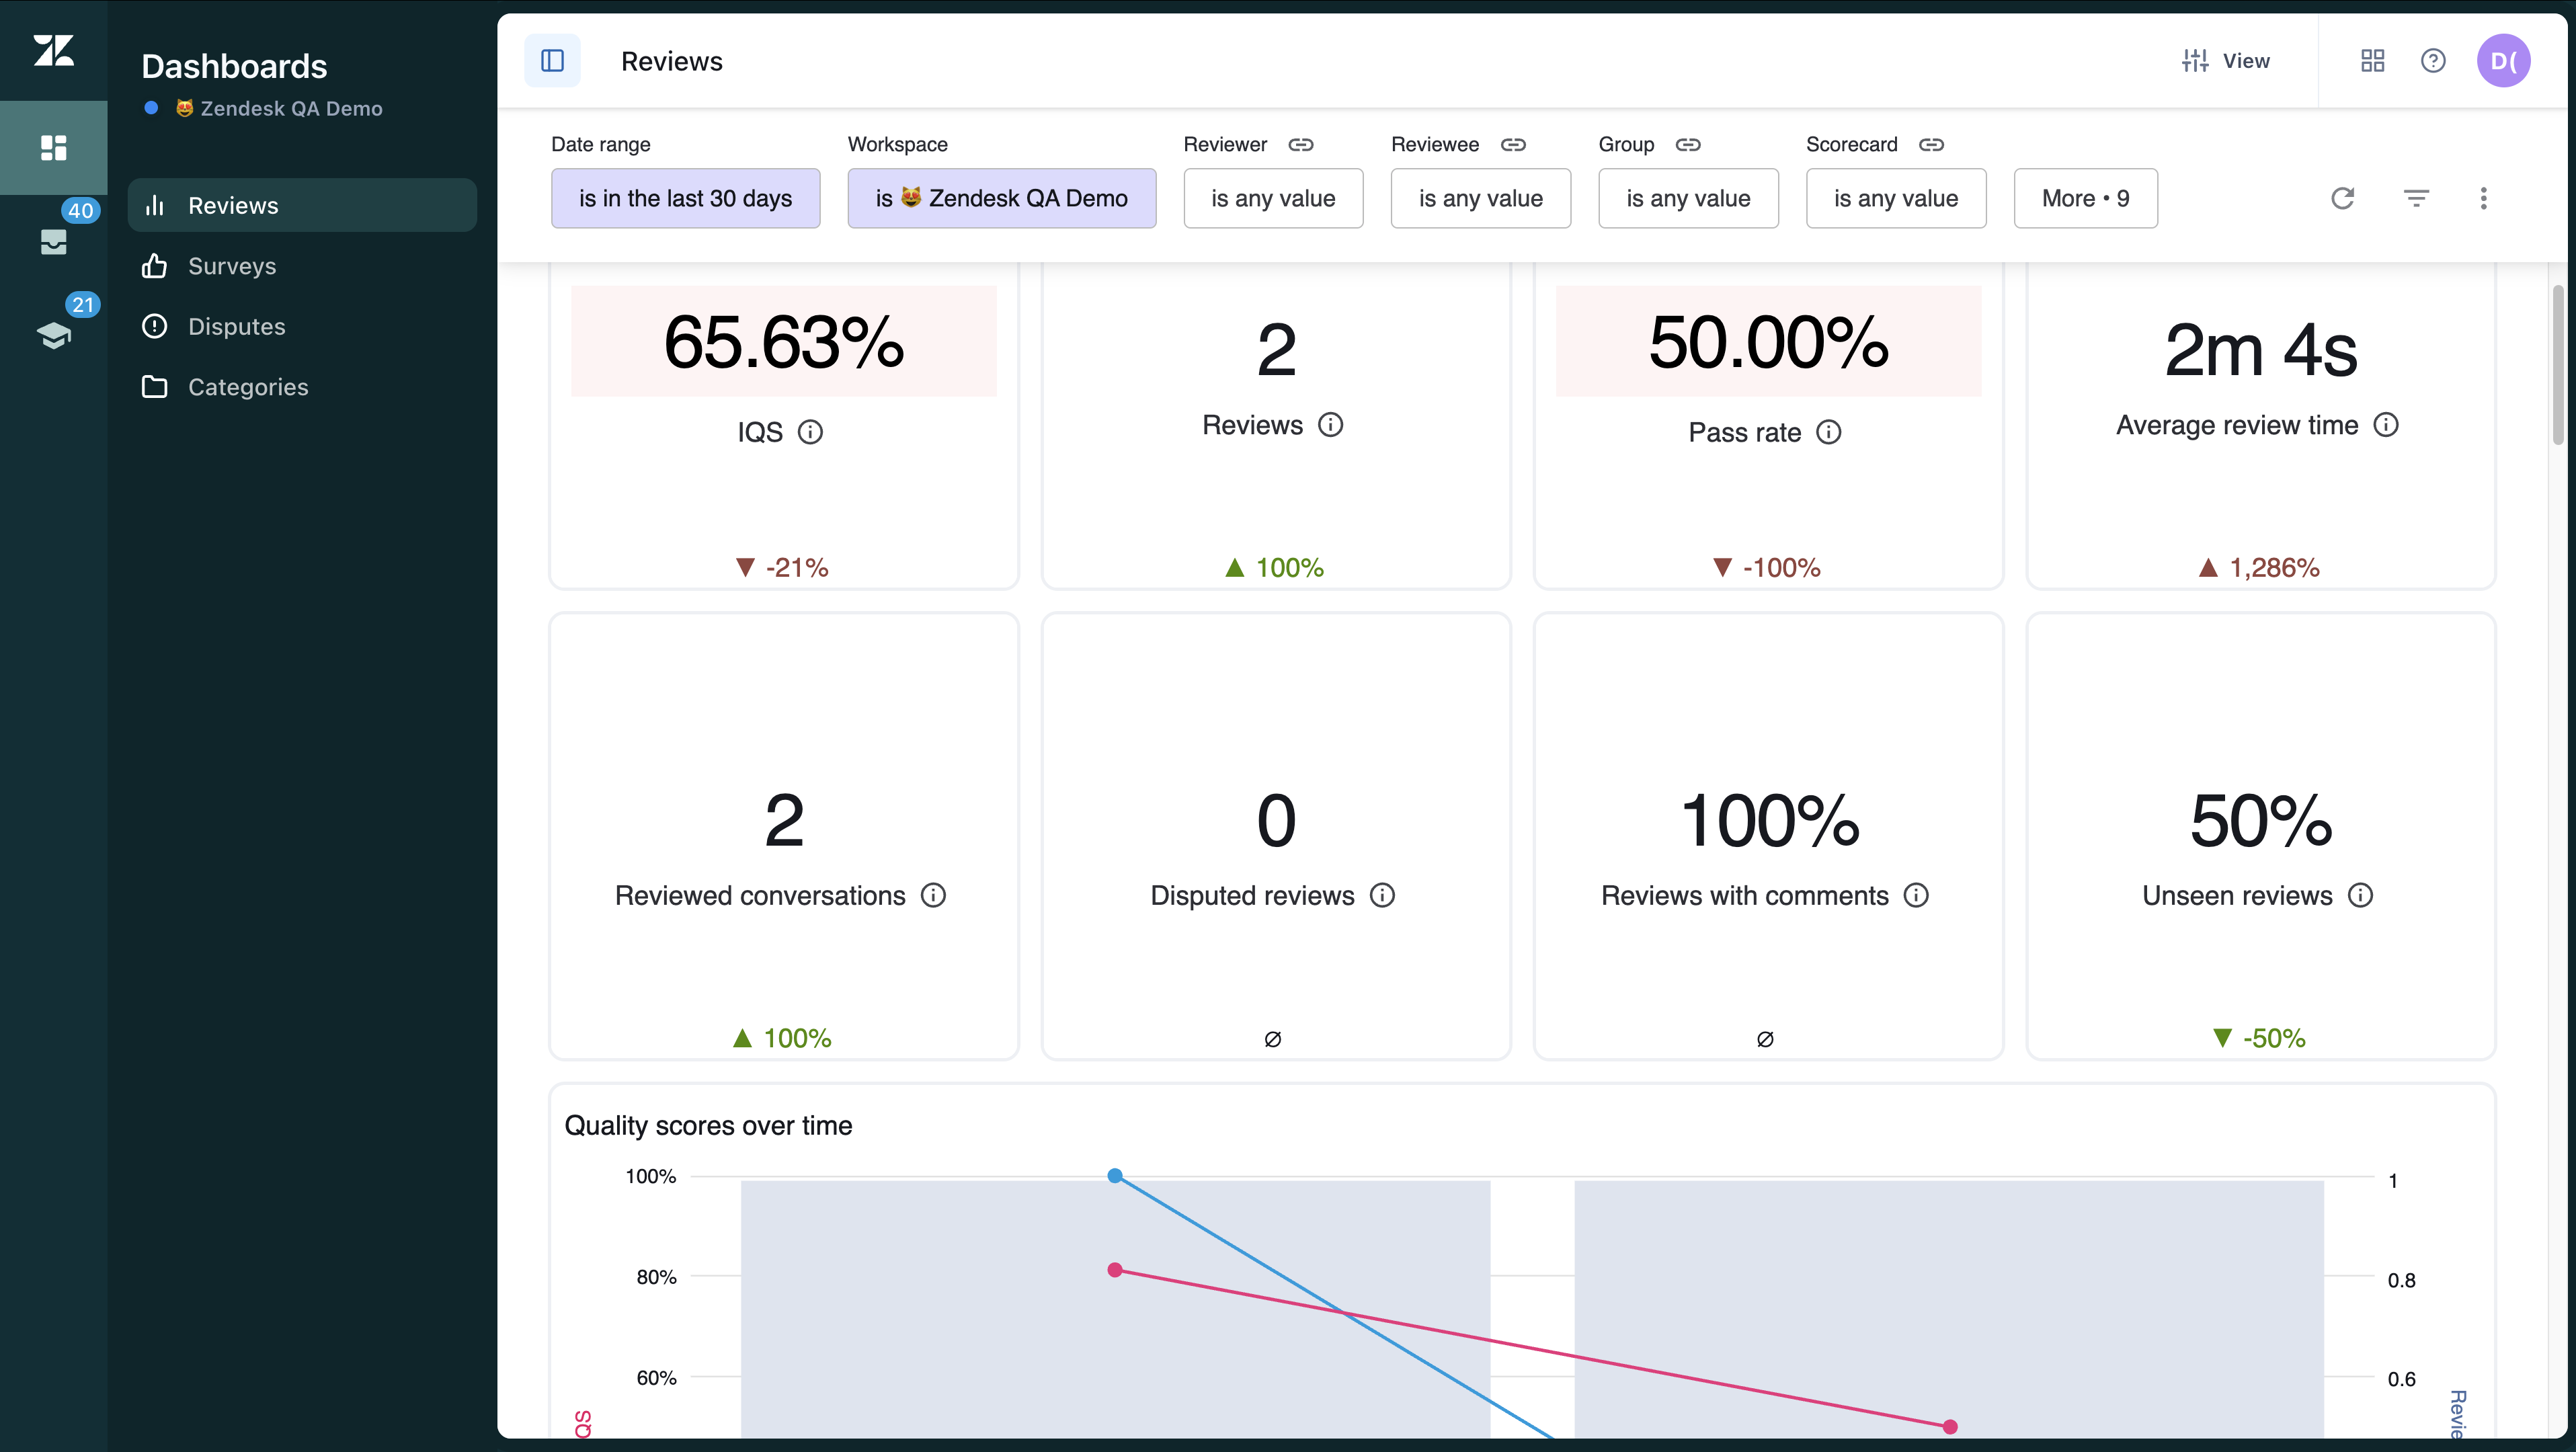Image resolution: width=2576 pixels, height=1452 pixels.
Task: Click link icon next to Group filter
Action: pyautogui.click(x=1688, y=144)
